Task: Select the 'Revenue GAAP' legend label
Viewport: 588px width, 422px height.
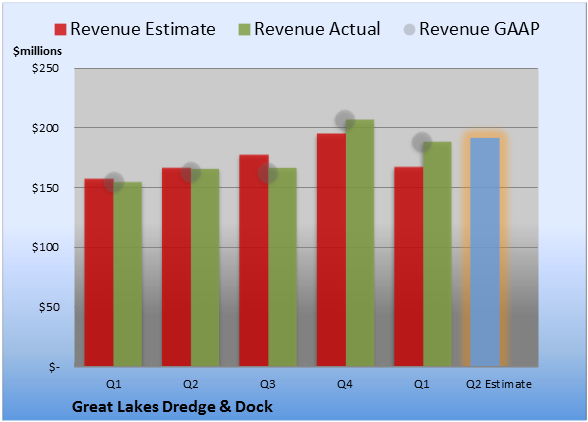Action: [x=479, y=29]
